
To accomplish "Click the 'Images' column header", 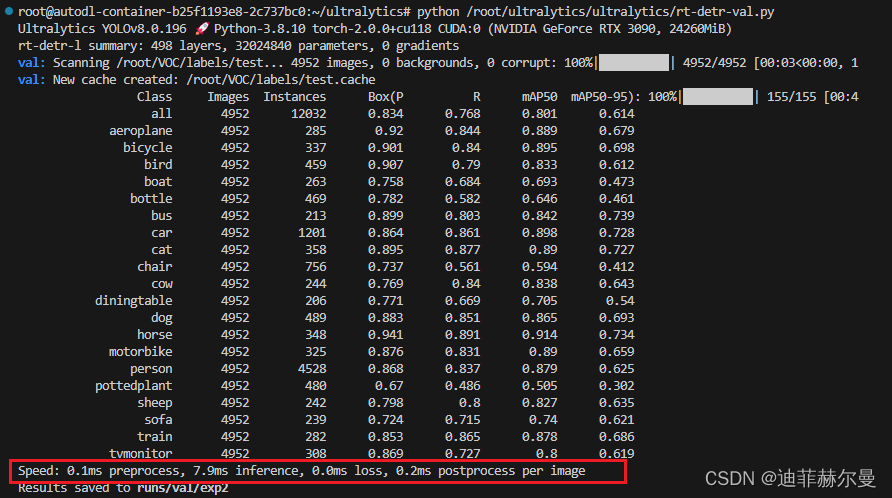I will [228, 97].
